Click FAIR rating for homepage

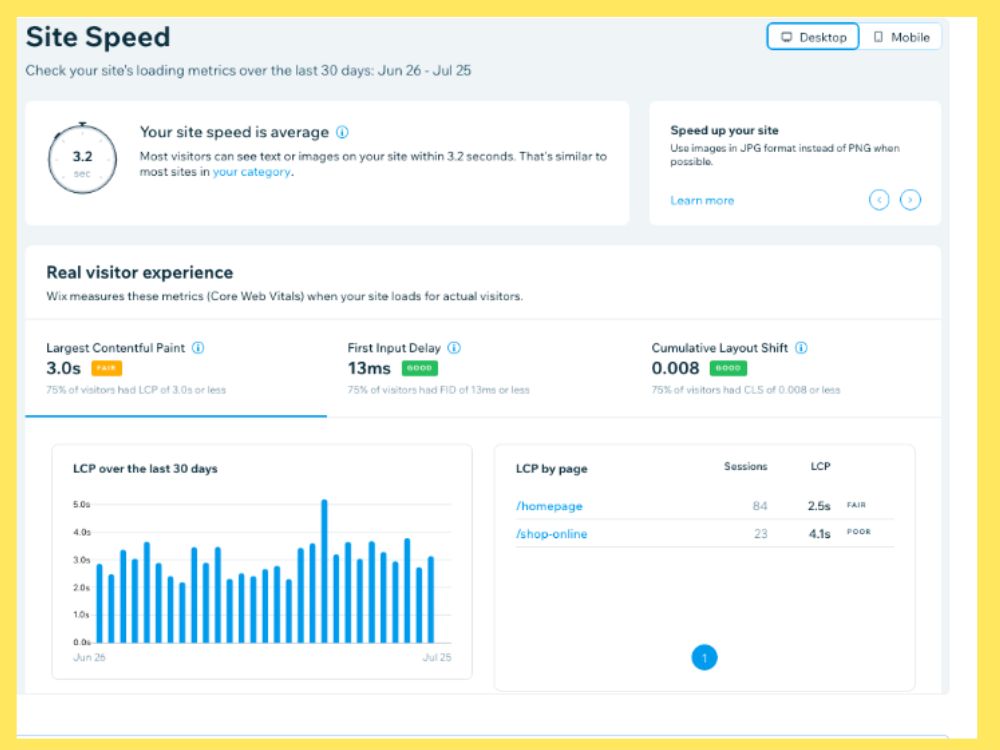pyautogui.click(x=856, y=505)
